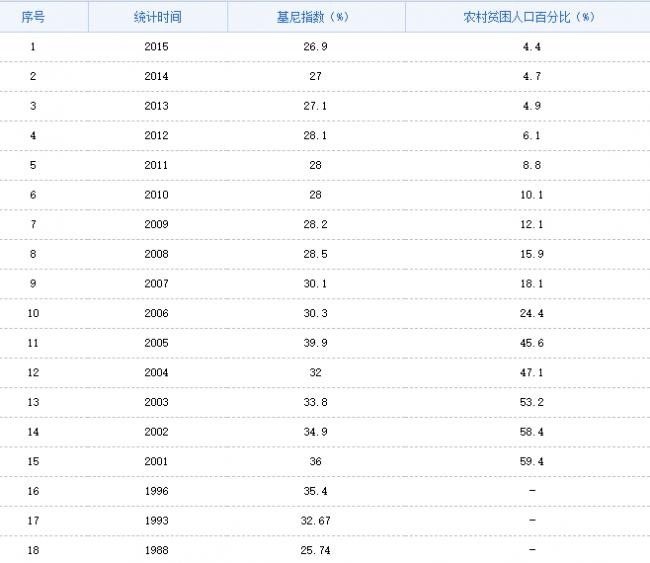The height and width of the screenshot is (563, 650).
Task: Click the rural poverty value 4.4
Action: click(532, 47)
